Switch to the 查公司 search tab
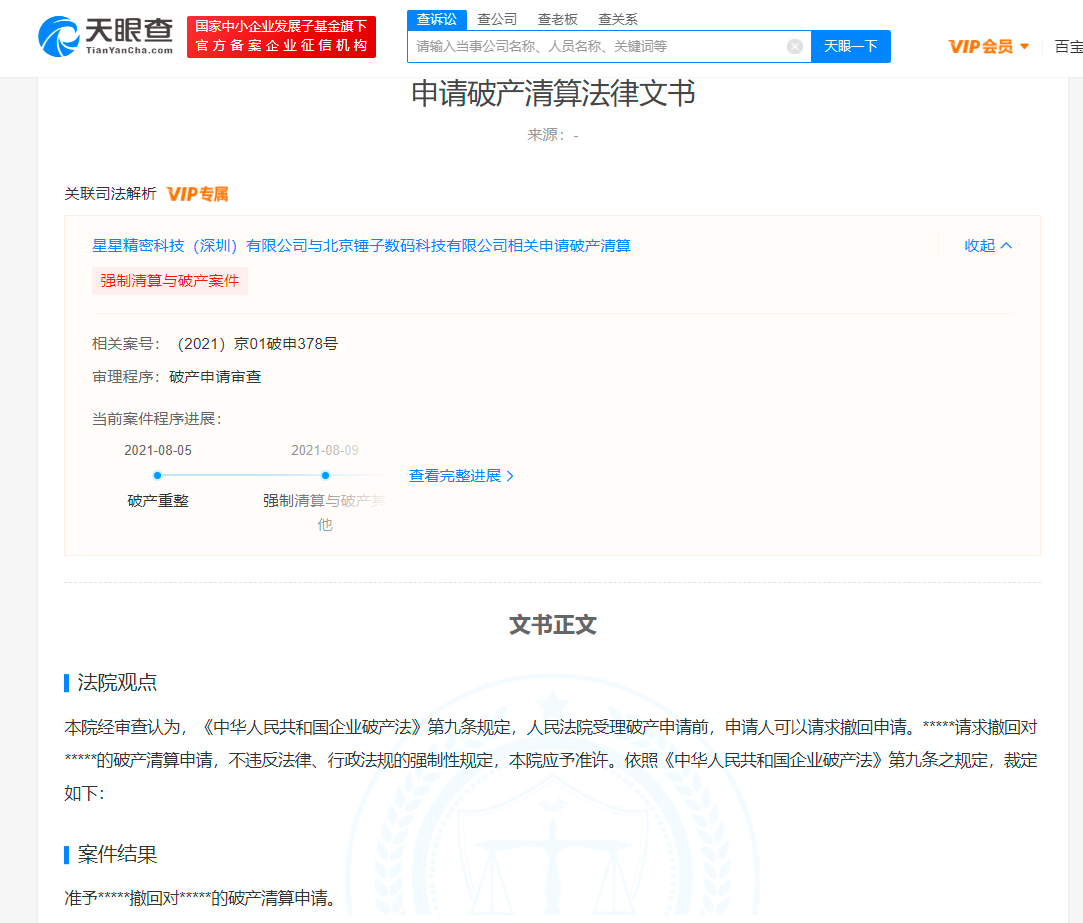The height and width of the screenshot is (923, 1083). [497, 19]
